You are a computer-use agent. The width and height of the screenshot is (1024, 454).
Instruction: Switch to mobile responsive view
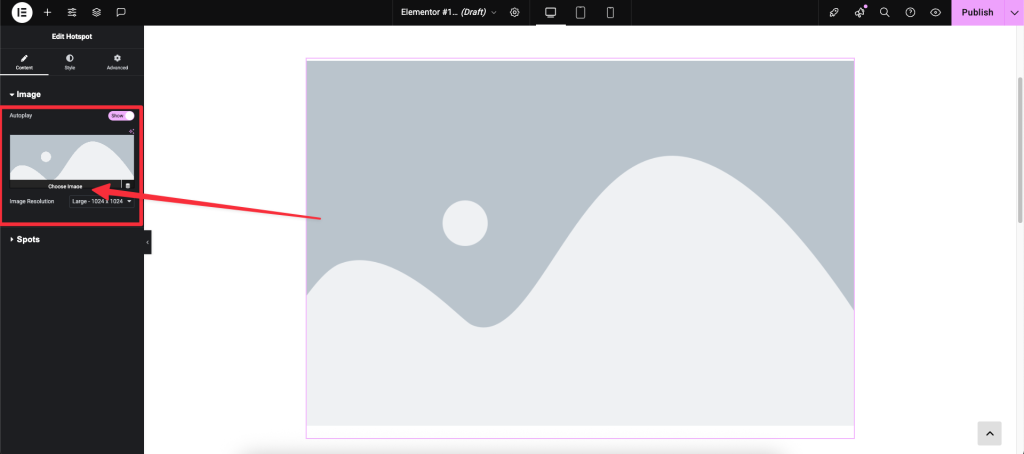609,12
